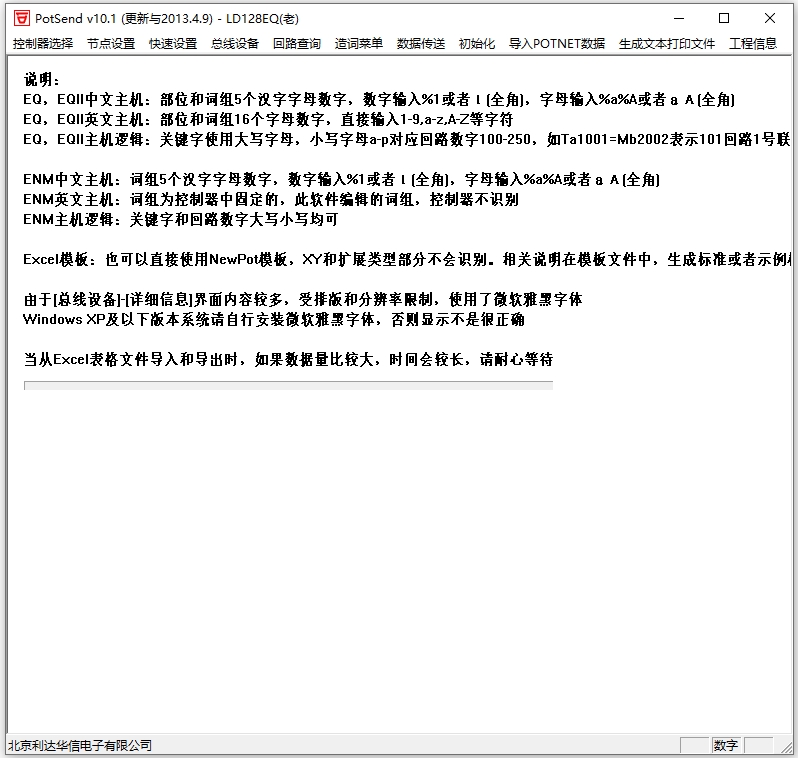Click 北京利达华信电子有限公司 in status bar
This screenshot has height=758, width=798.
(80, 745)
